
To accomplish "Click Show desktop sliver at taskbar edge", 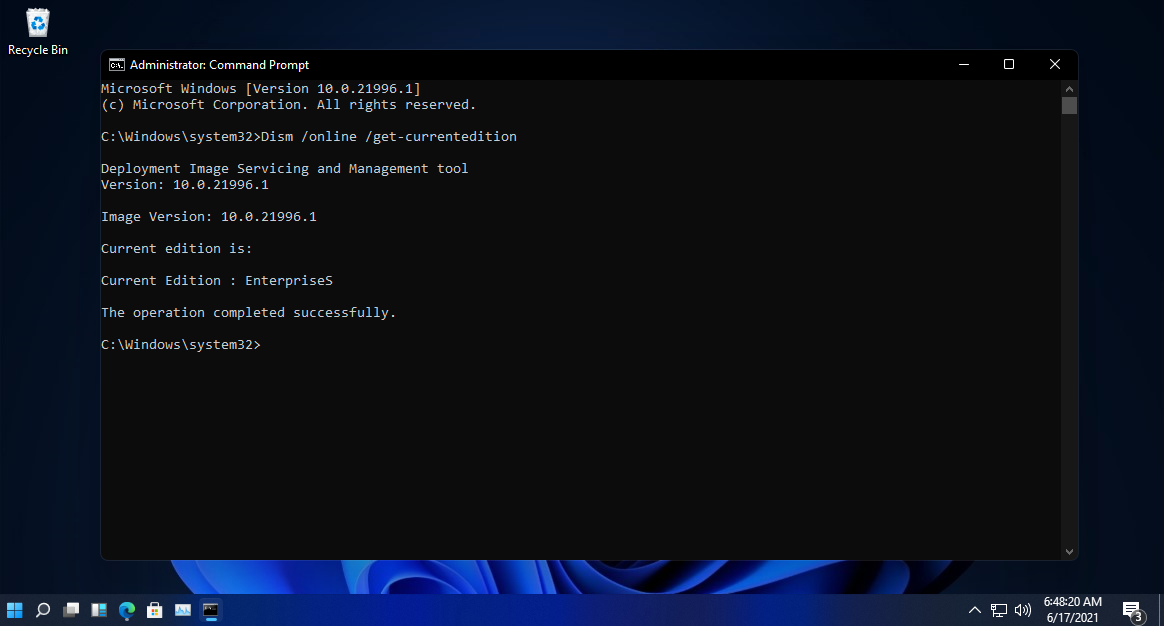I will click(x=1160, y=610).
